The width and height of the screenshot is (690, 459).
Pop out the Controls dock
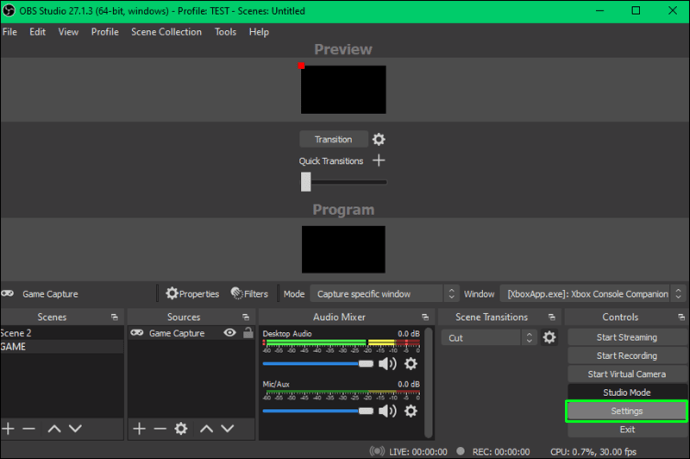tap(681, 317)
